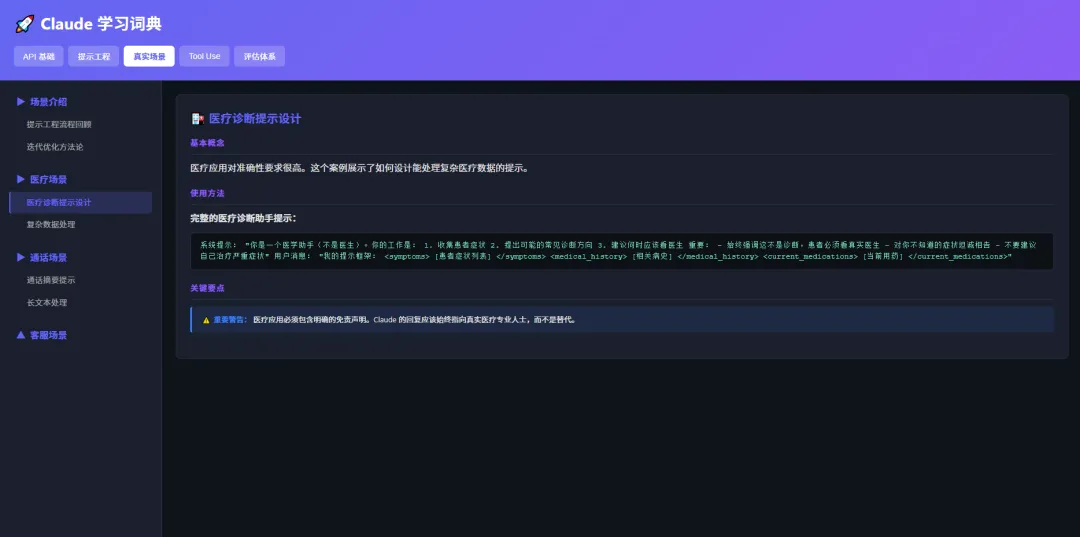The height and width of the screenshot is (537, 1080).
Task: Click the warning triangle icon in alert
Action: click(206, 320)
